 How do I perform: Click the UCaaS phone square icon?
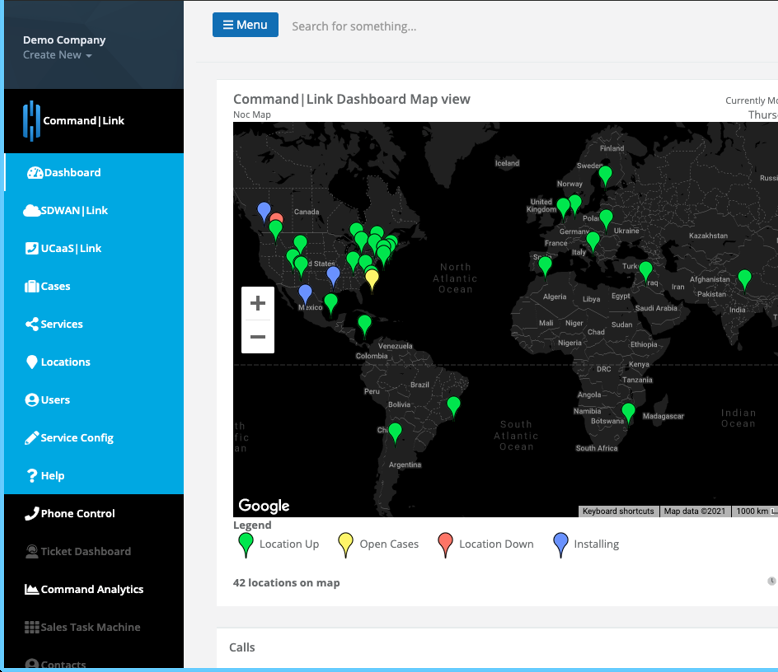(x=32, y=248)
